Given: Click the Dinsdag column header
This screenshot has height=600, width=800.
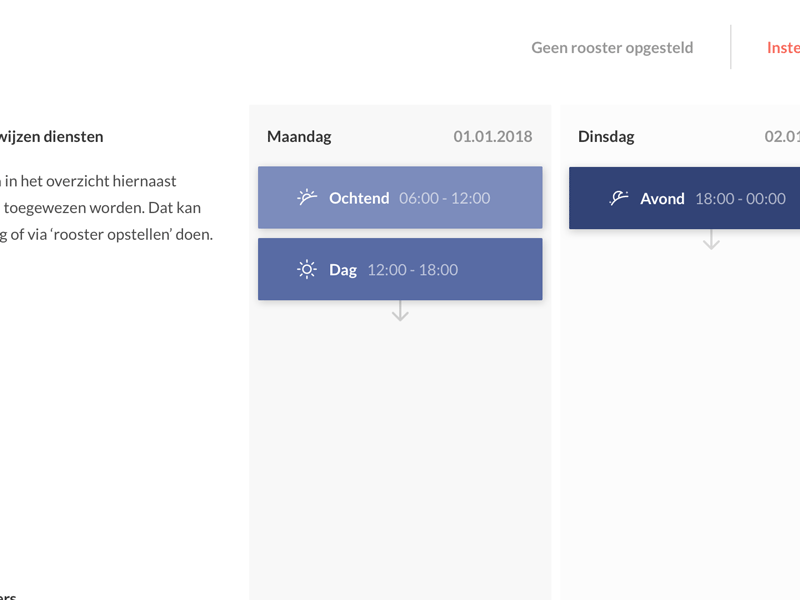Looking at the screenshot, I should 606,136.
